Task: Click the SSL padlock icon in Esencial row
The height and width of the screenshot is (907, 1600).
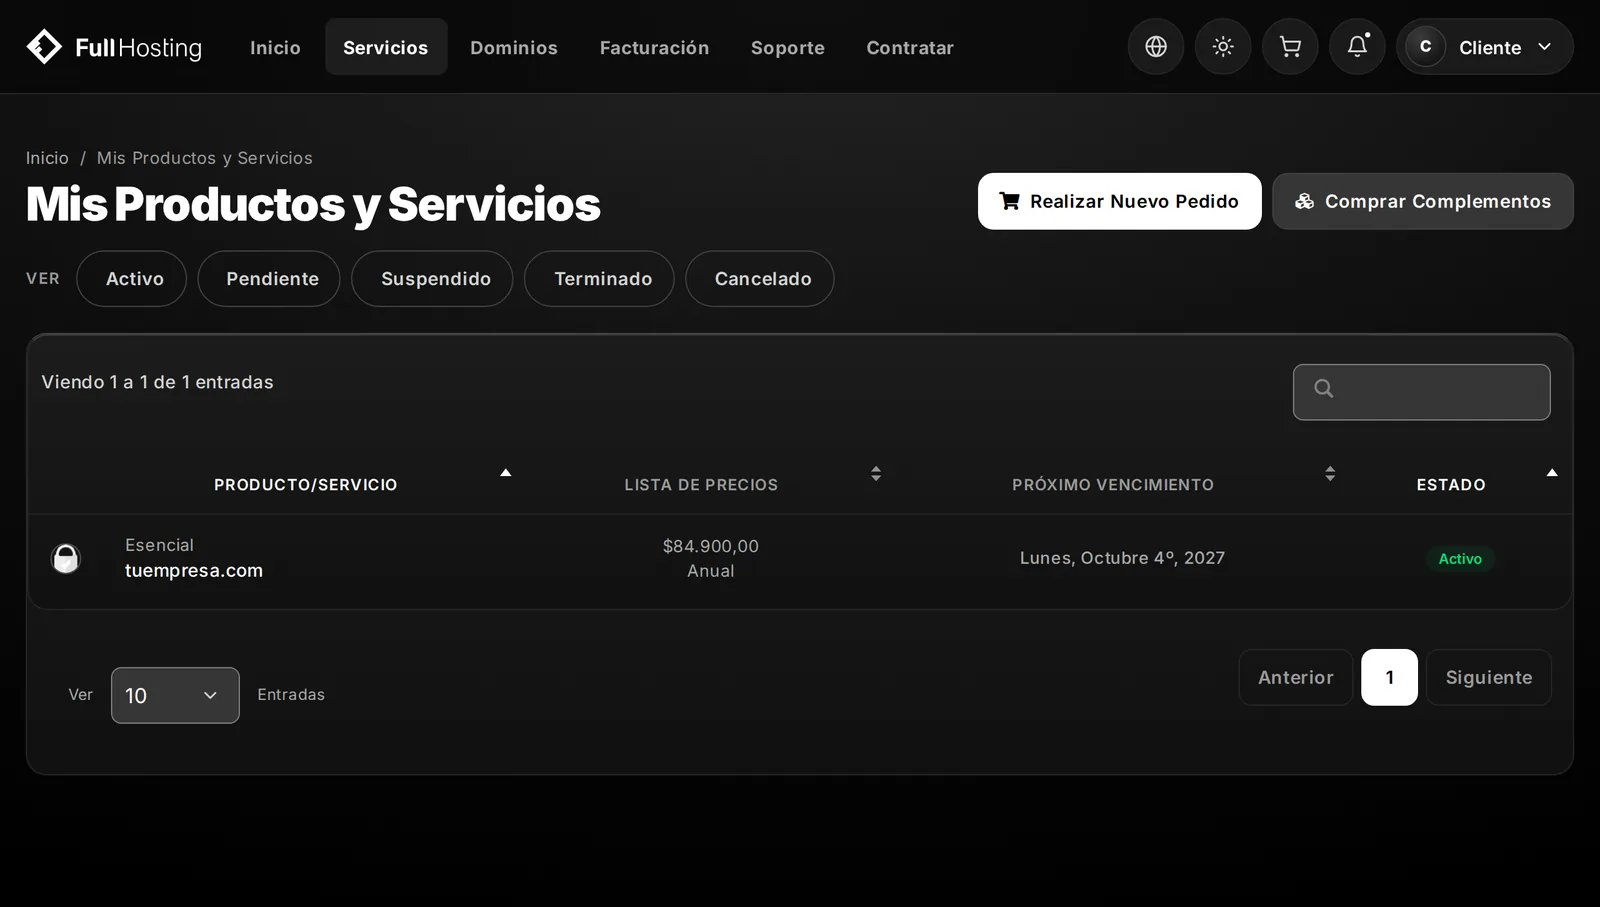Action: click(66, 558)
